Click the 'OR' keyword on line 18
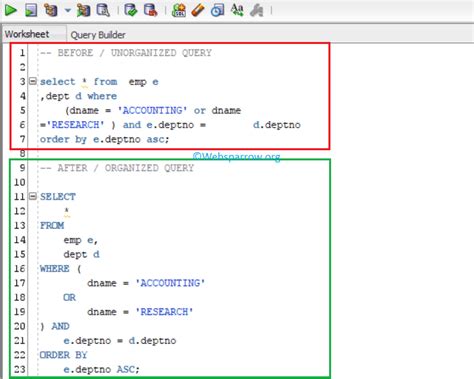Viewport: 474px width, 379px height. (69, 297)
